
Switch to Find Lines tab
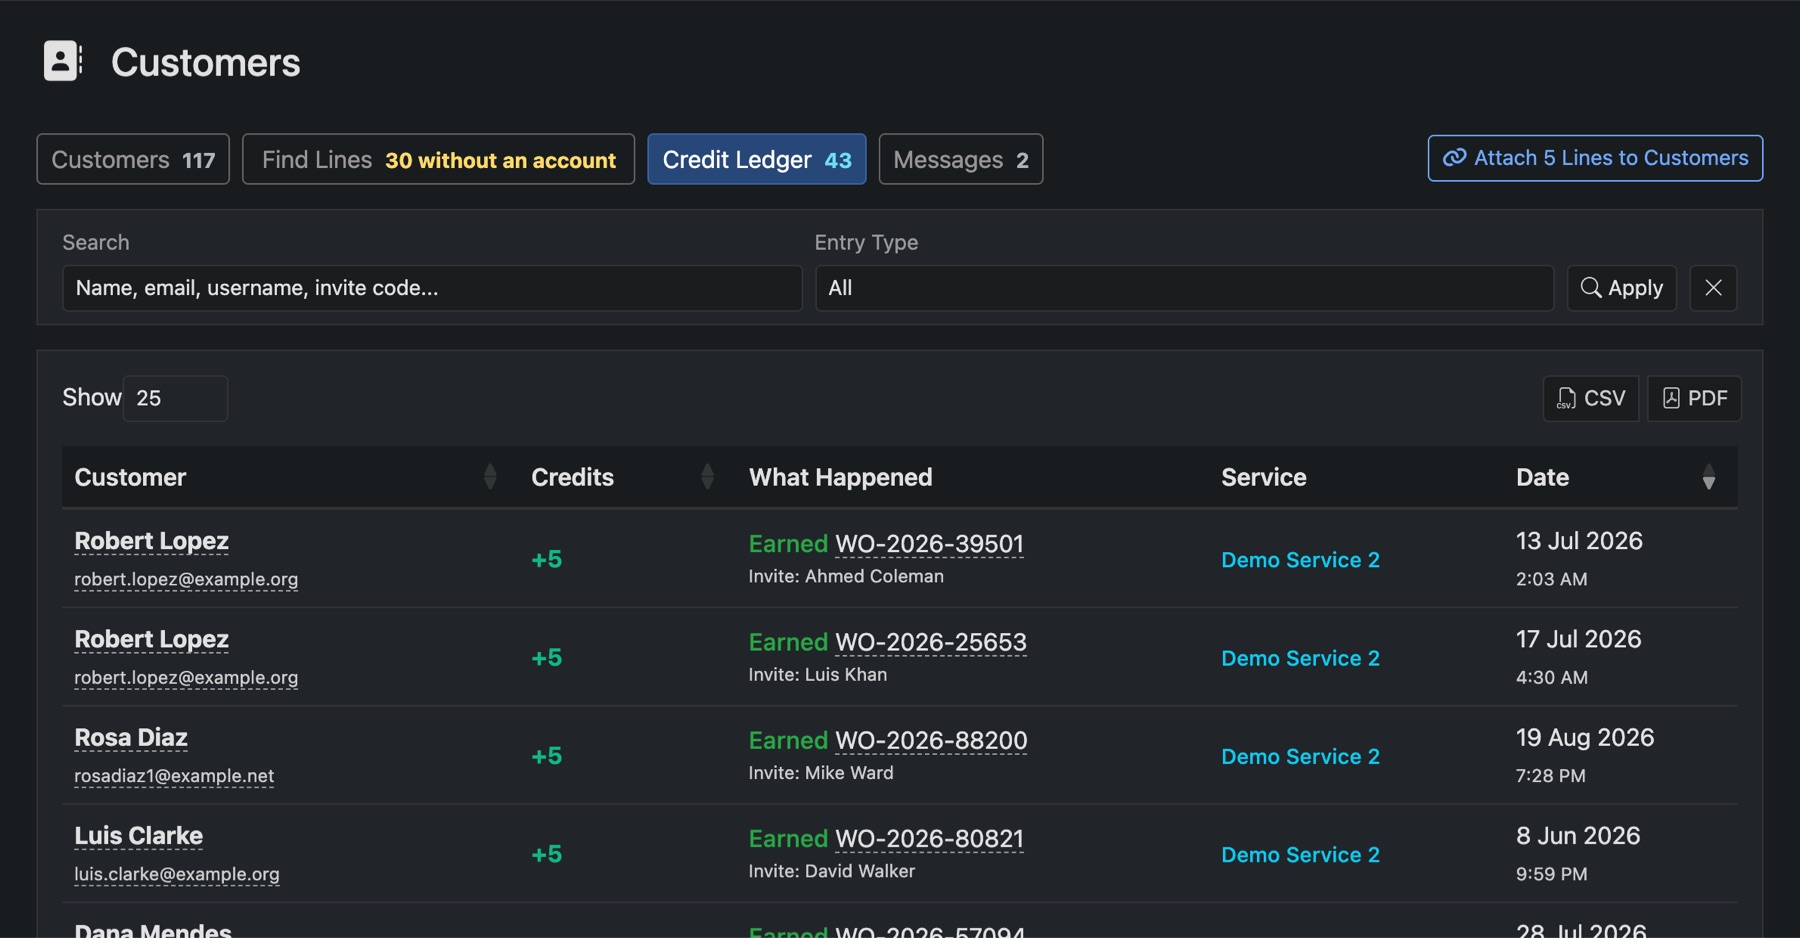[x=438, y=159]
